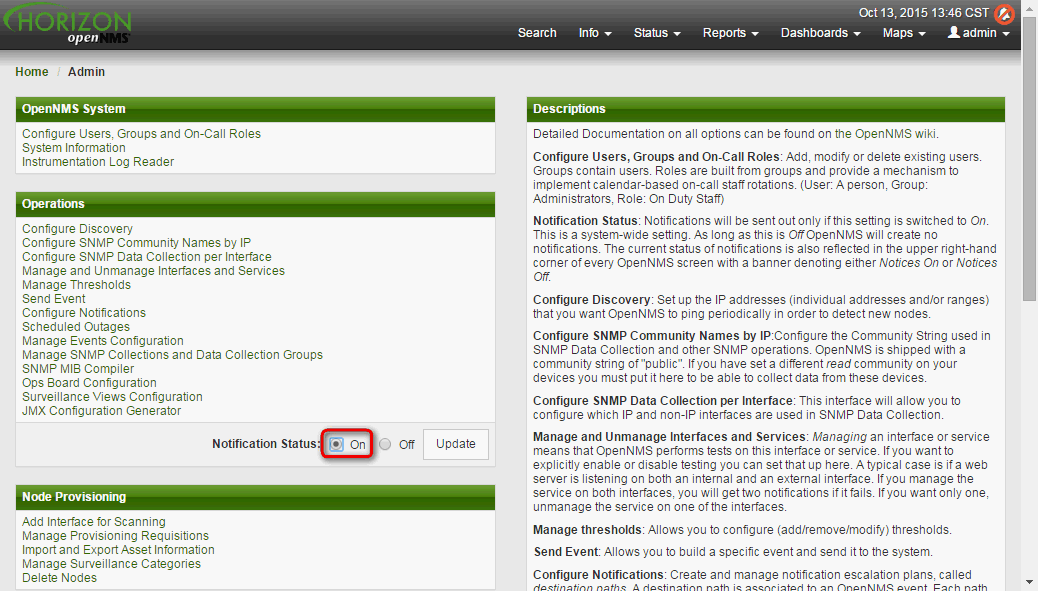The width and height of the screenshot is (1038, 591).
Task: Click the page's vertical scrollbar thumb
Action: 1029,159
